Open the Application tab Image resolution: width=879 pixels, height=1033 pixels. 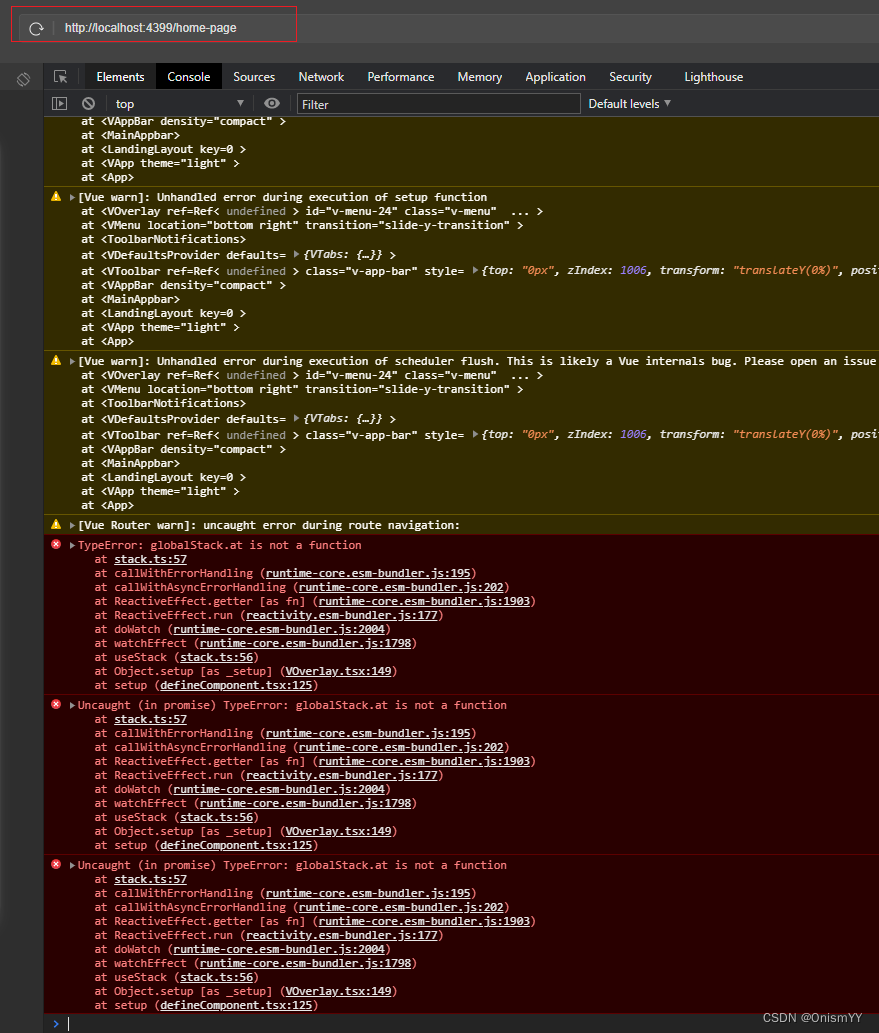pos(555,77)
